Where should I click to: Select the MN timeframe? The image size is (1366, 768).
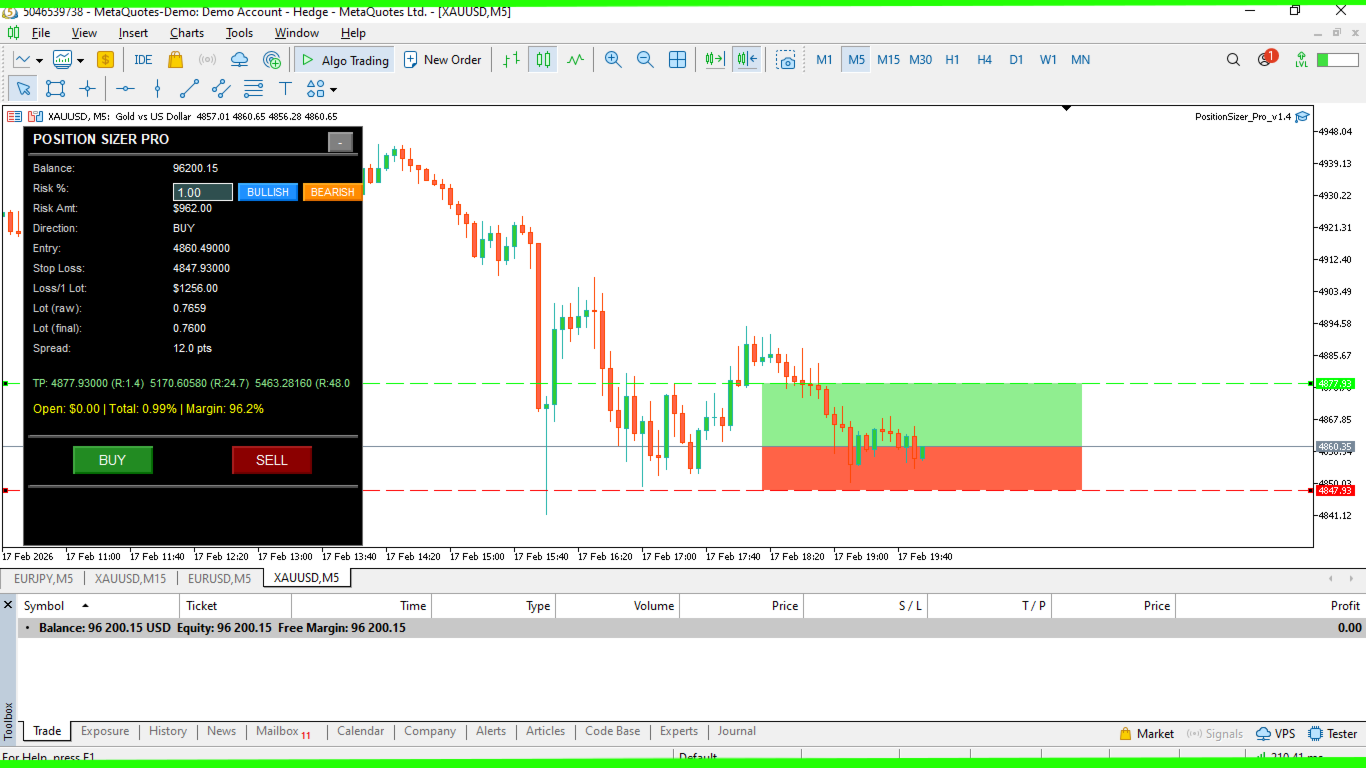click(1080, 60)
